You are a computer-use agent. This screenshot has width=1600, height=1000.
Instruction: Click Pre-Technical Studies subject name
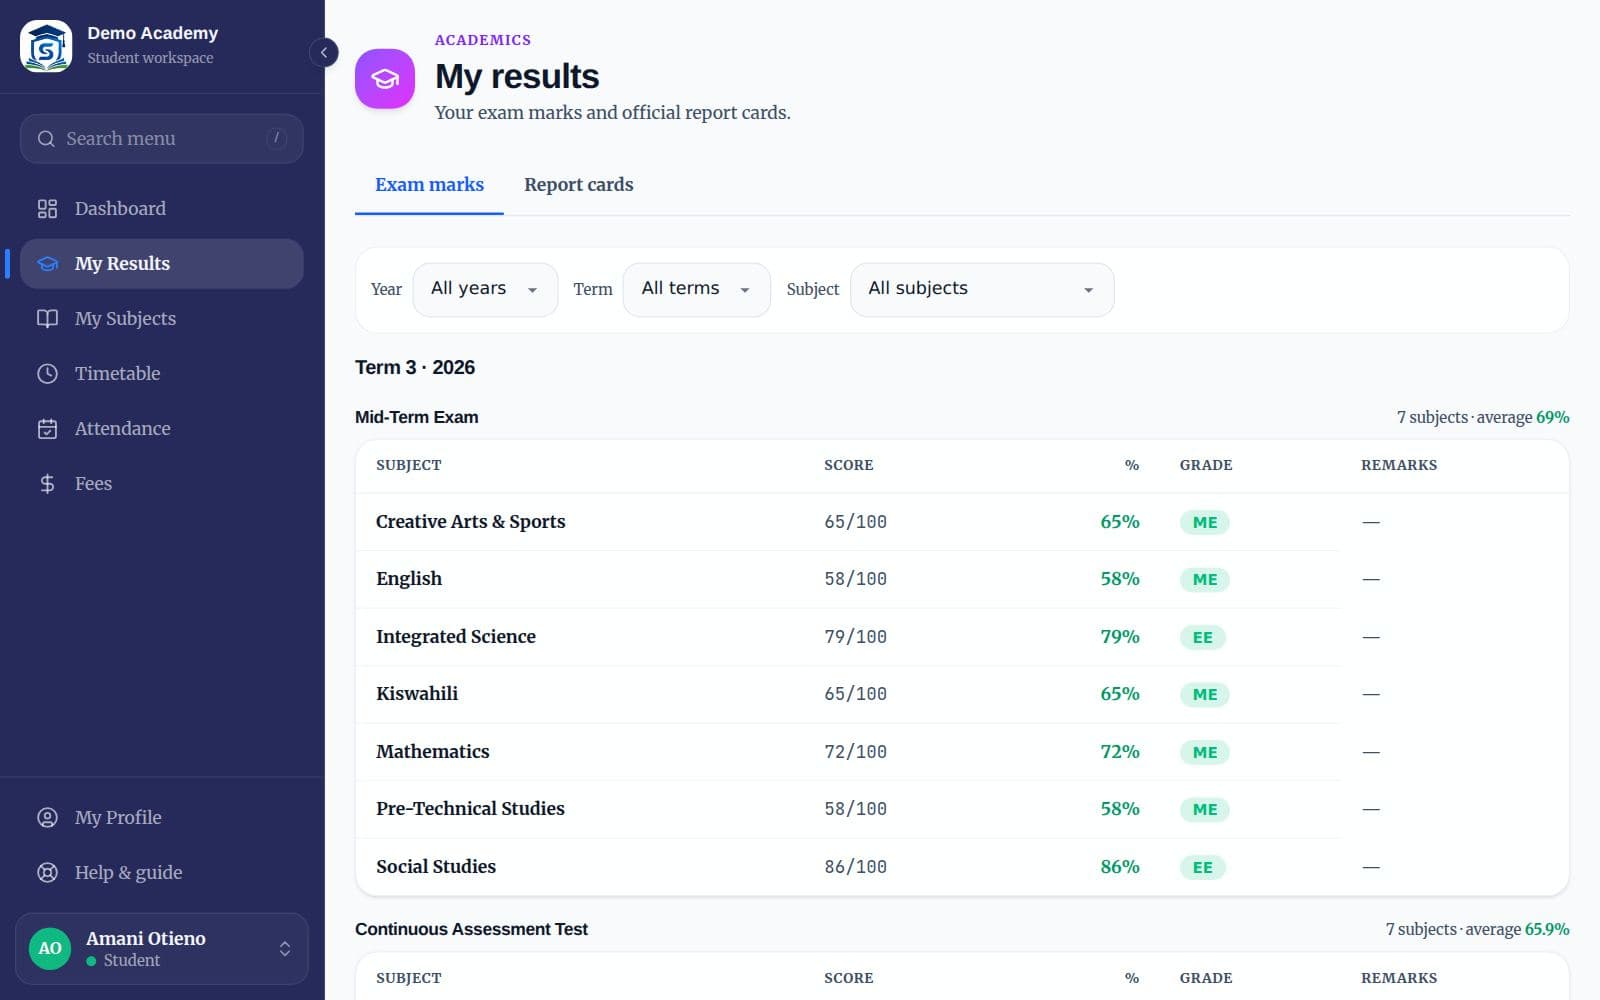point(470,808)
